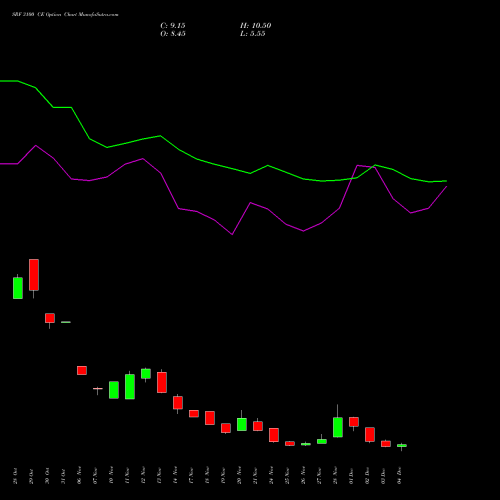Click the chart title text at top left
Image resolution: width=500 pixels, height=500 pixels.
[x=65, y=15]
